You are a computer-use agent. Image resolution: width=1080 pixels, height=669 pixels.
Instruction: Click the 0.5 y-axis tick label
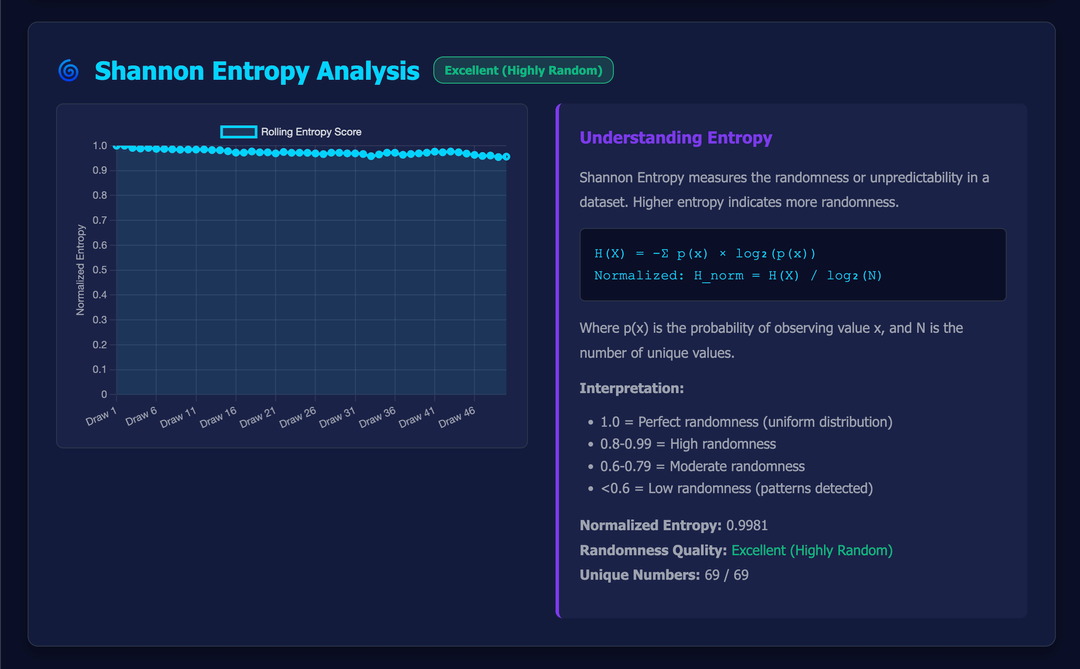pos(99,270)
